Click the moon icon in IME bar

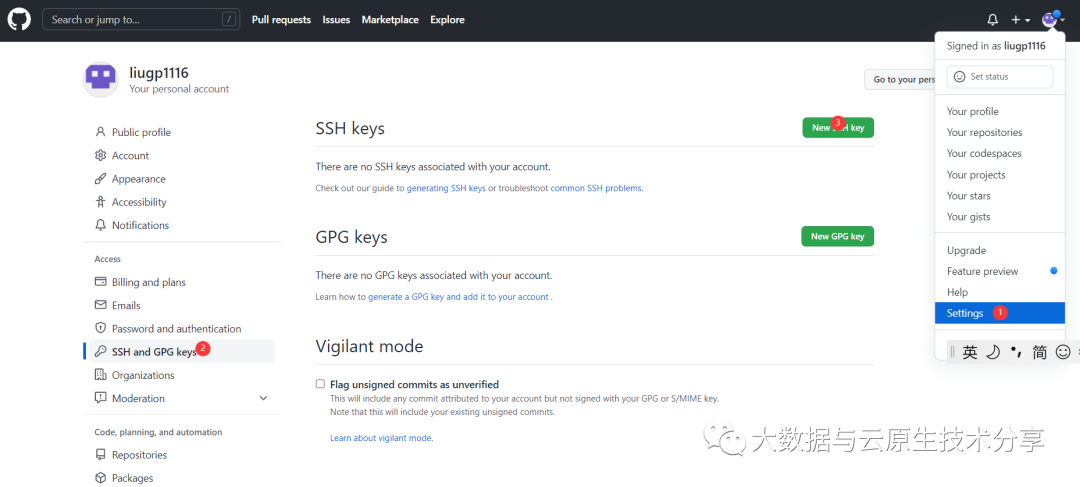coord(993,353)
